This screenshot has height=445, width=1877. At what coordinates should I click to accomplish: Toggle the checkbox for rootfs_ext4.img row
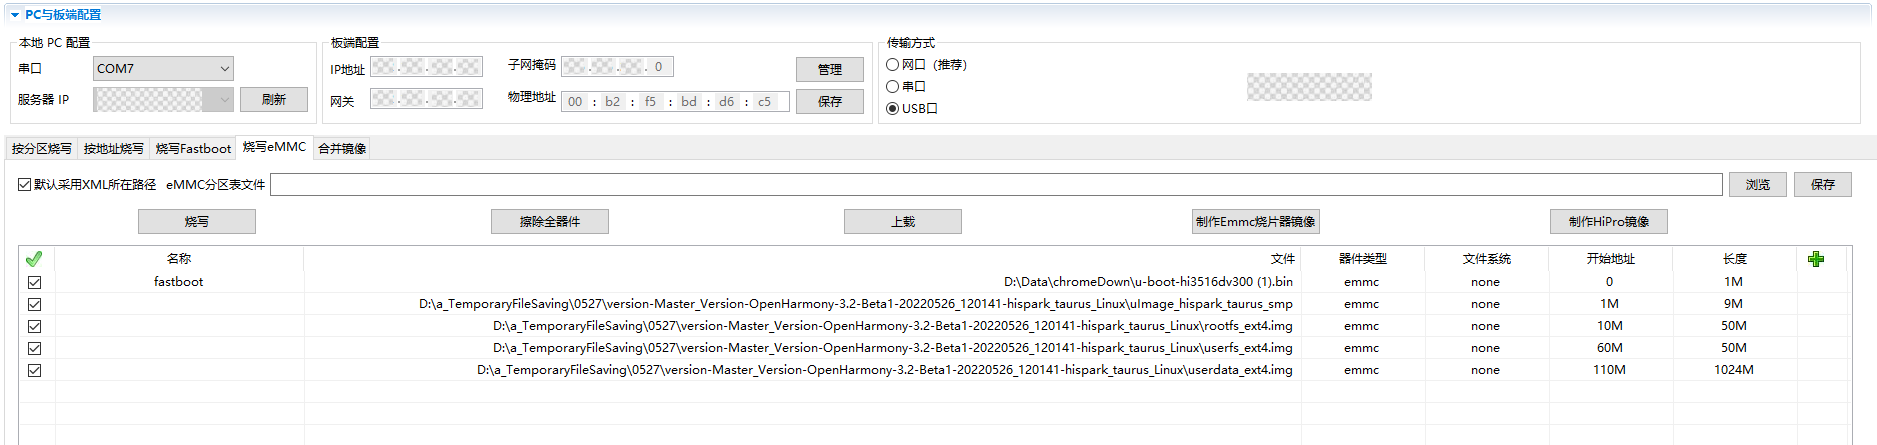35,326
